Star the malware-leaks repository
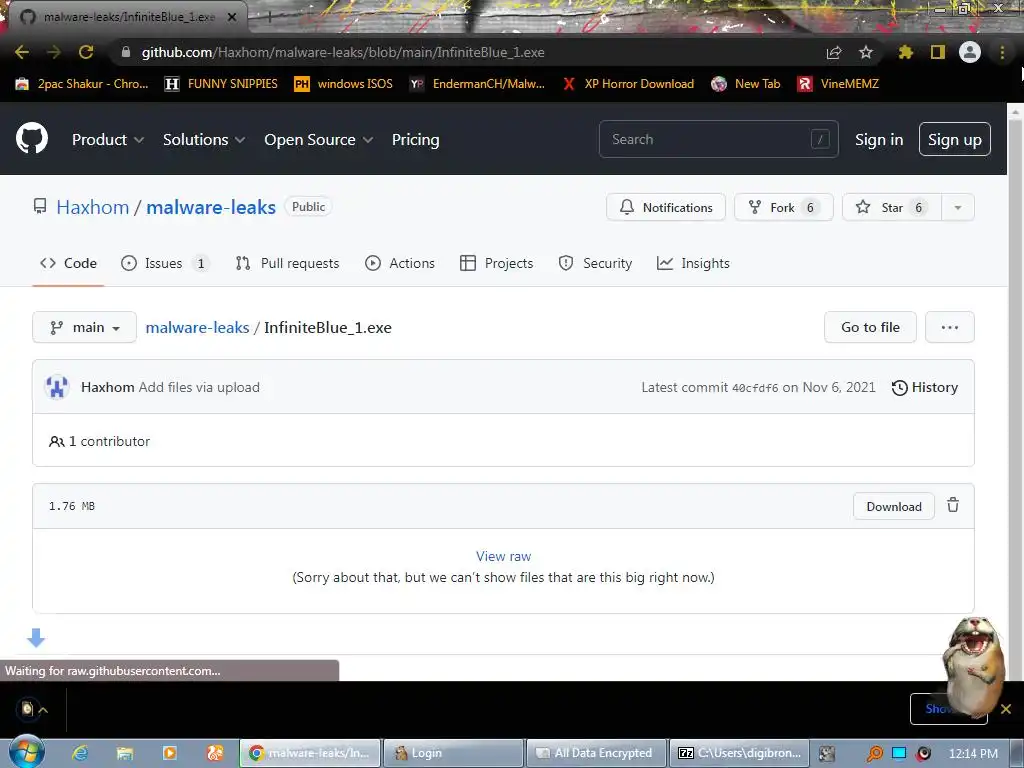 (x=891, y=208)
